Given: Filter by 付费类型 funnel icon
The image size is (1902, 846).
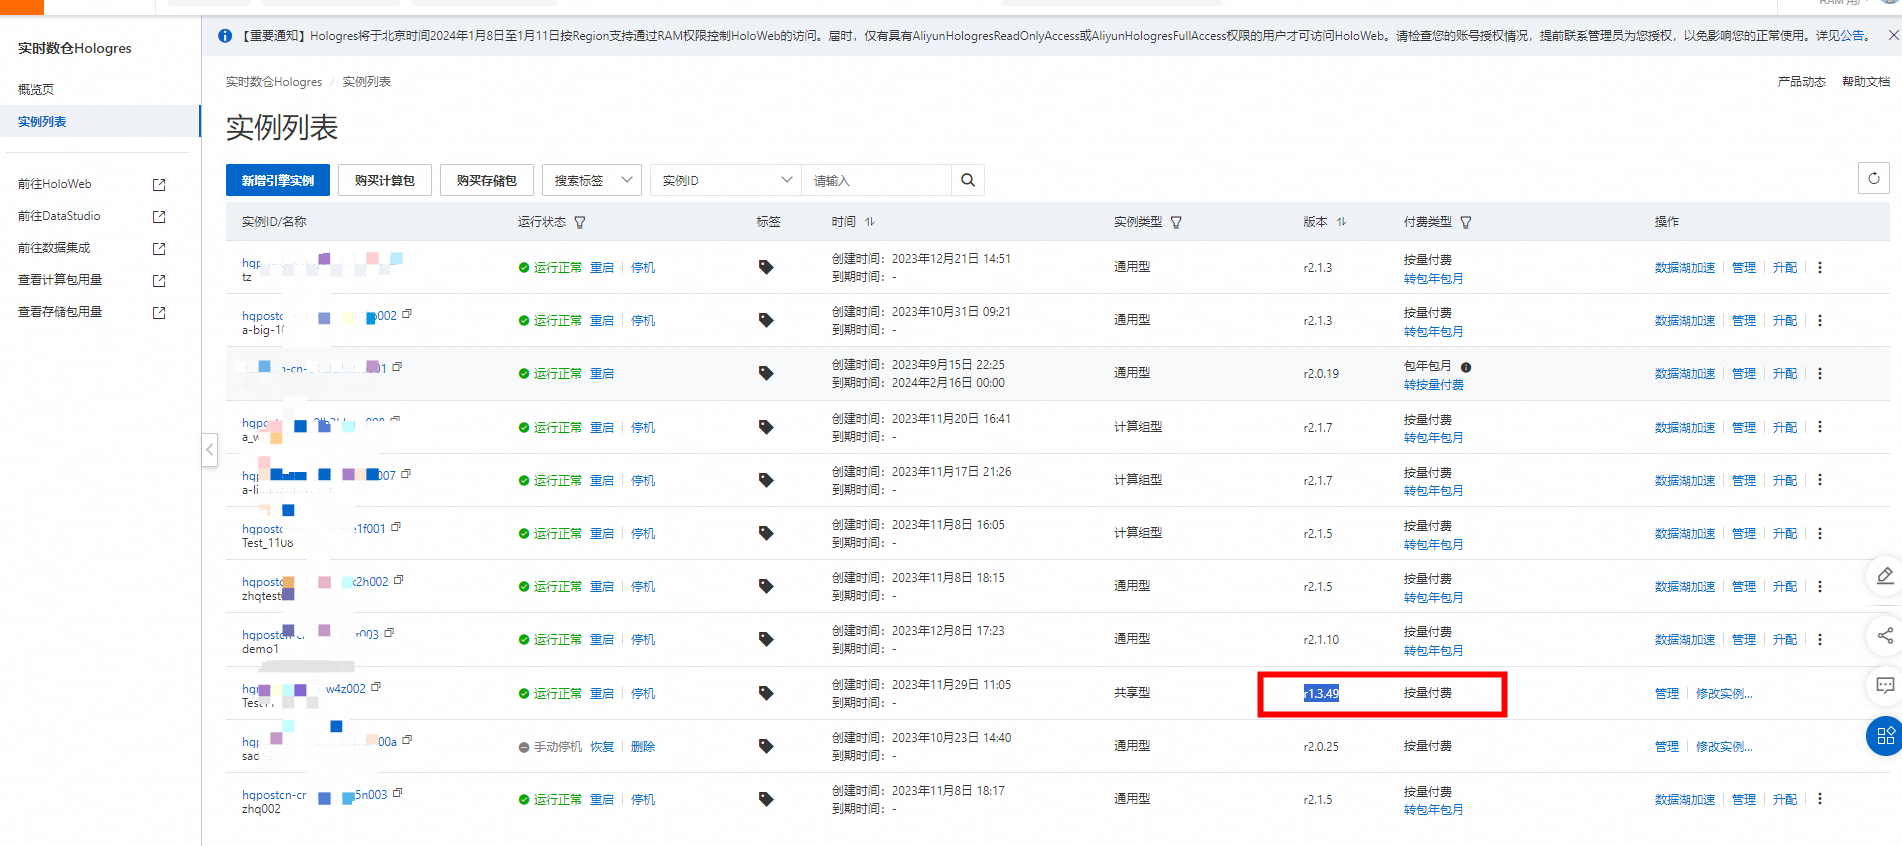Looking at the screenshot, I should click(x=1466, y=222).
